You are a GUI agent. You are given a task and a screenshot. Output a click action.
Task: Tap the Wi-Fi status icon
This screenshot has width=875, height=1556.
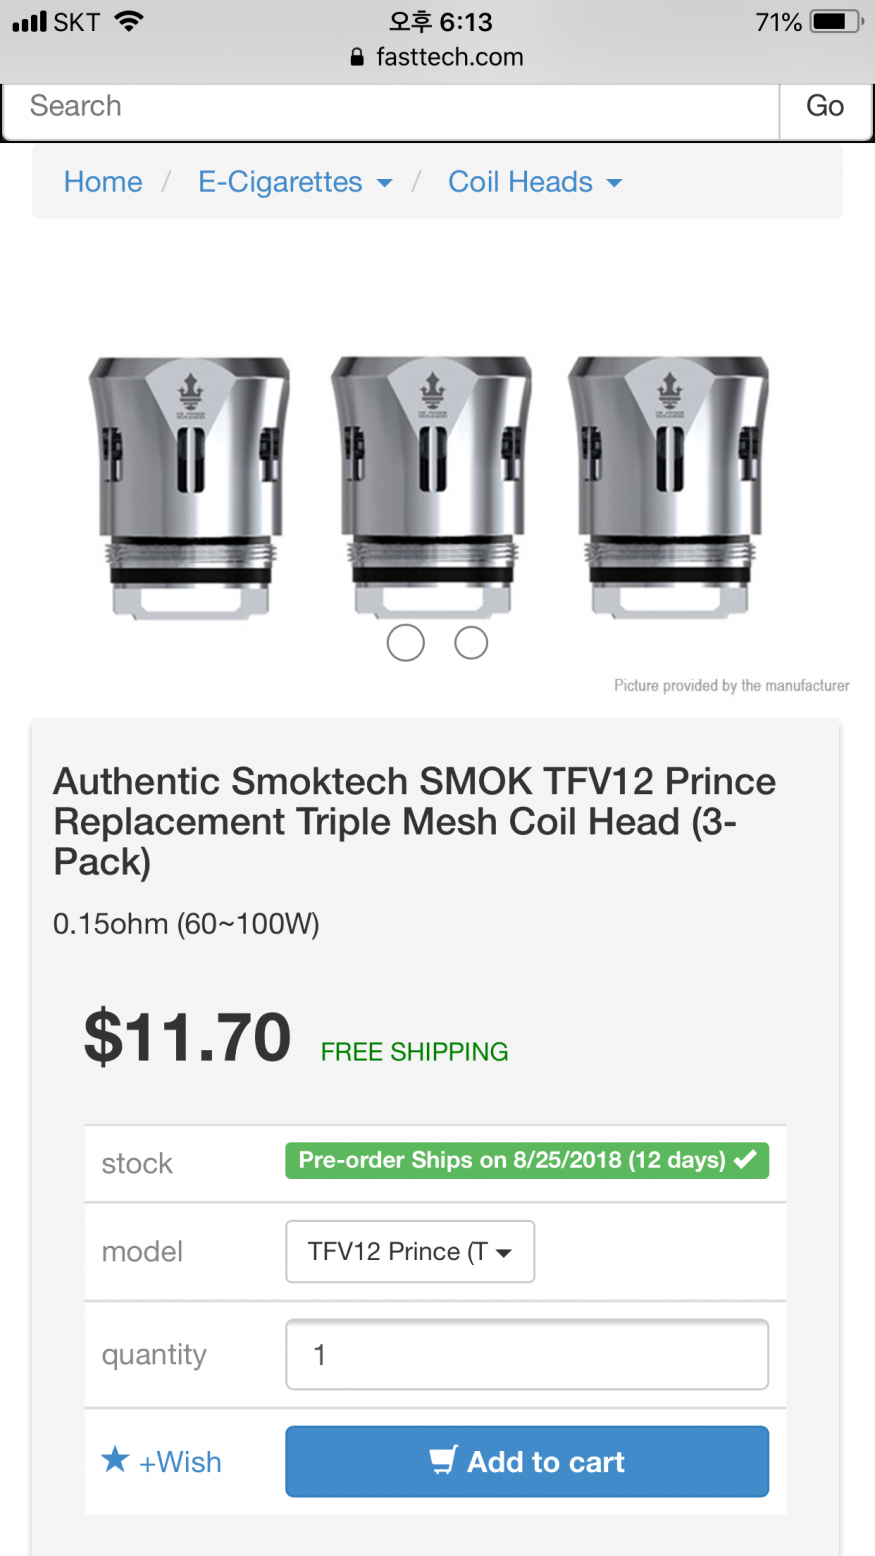129,21
